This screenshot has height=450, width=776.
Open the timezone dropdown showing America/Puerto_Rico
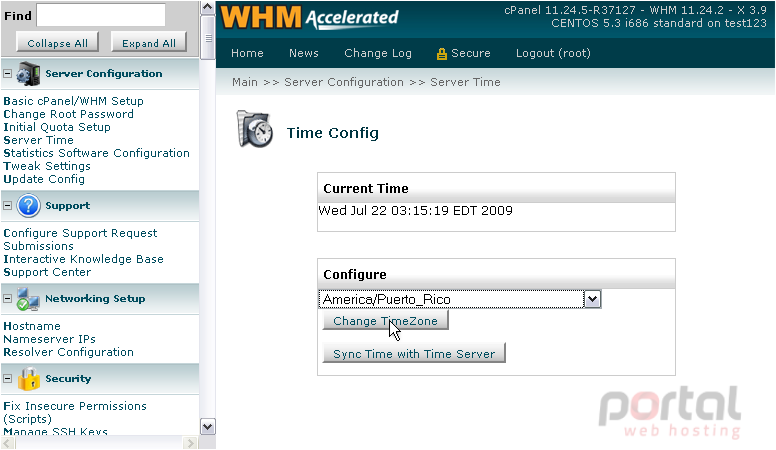tap(460, 299)
